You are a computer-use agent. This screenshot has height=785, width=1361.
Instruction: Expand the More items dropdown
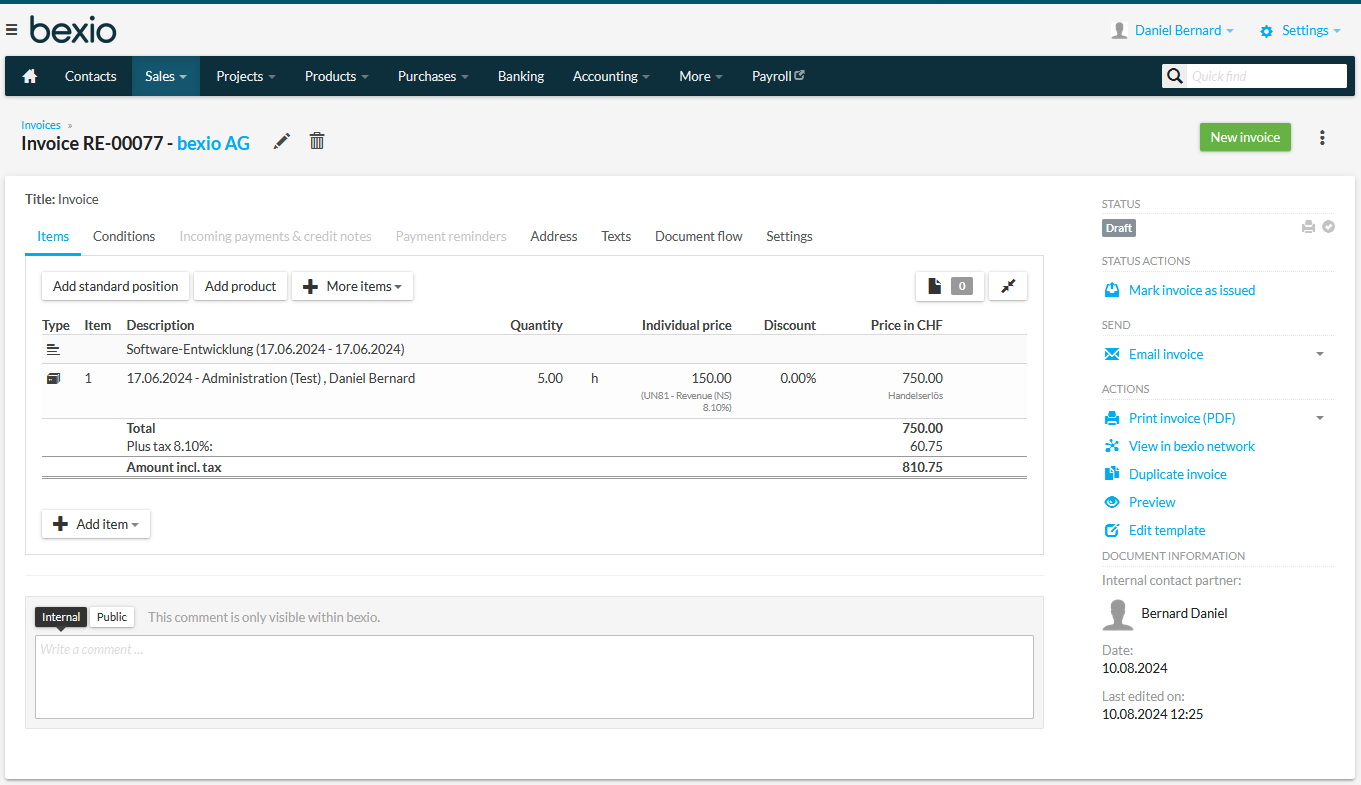(352, 286)
